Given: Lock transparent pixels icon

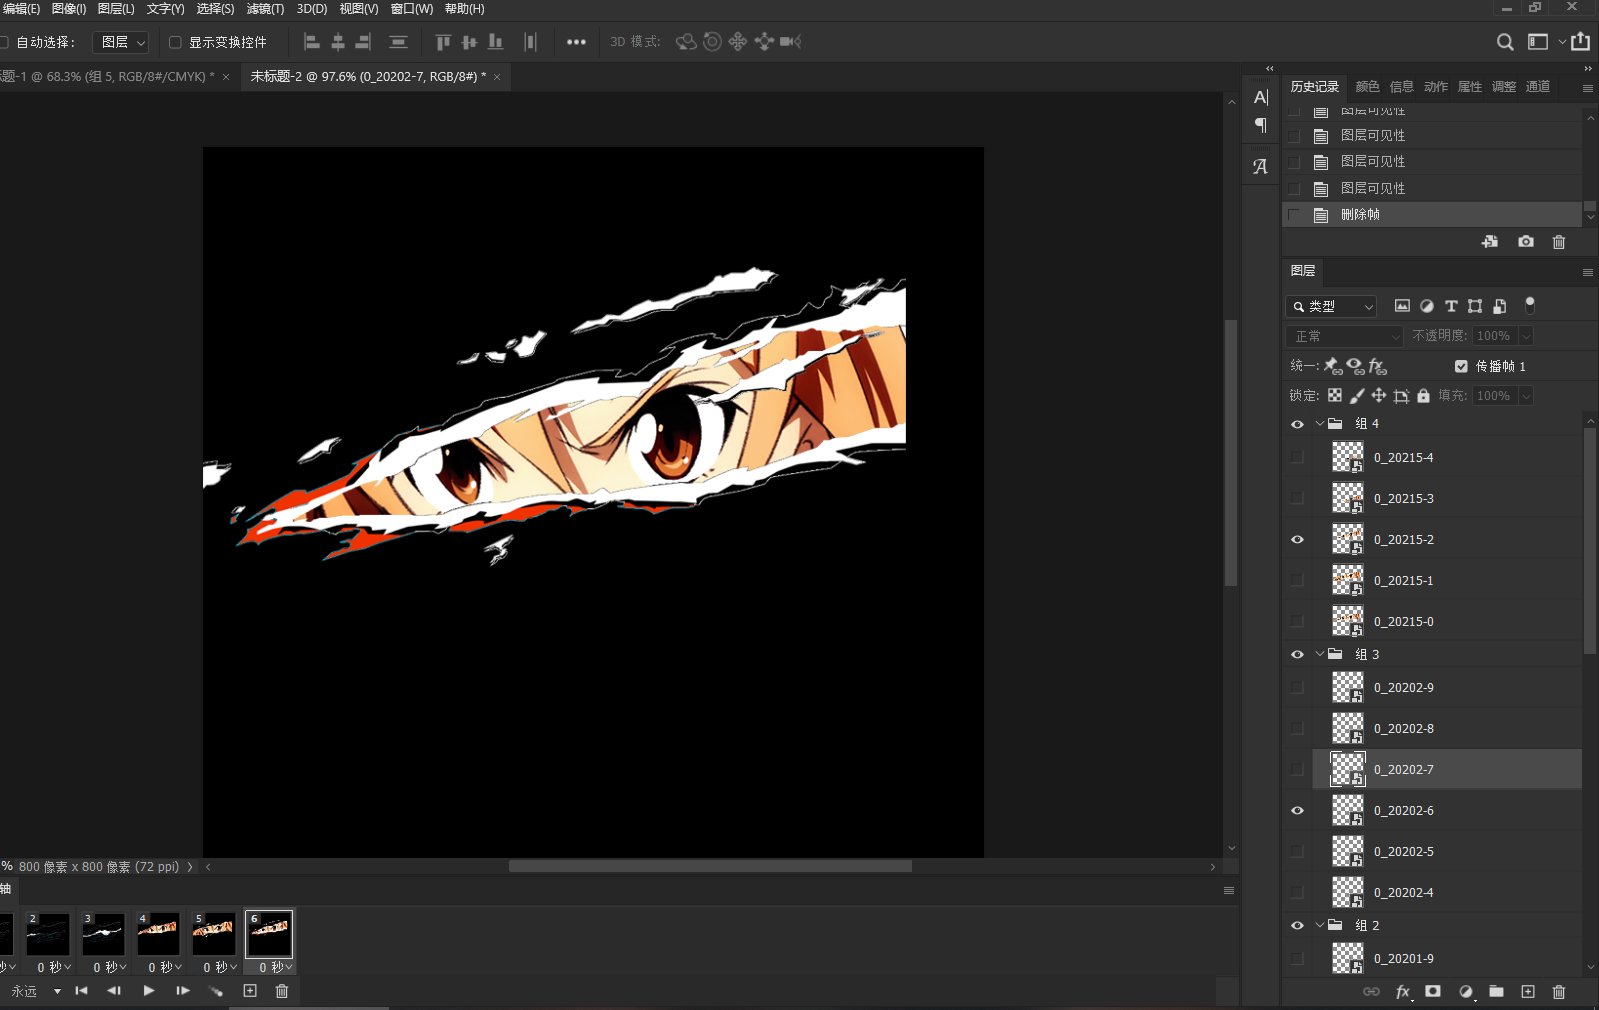Looking at the screenshot, I should pyautogui.click(x=1335, y=396).
